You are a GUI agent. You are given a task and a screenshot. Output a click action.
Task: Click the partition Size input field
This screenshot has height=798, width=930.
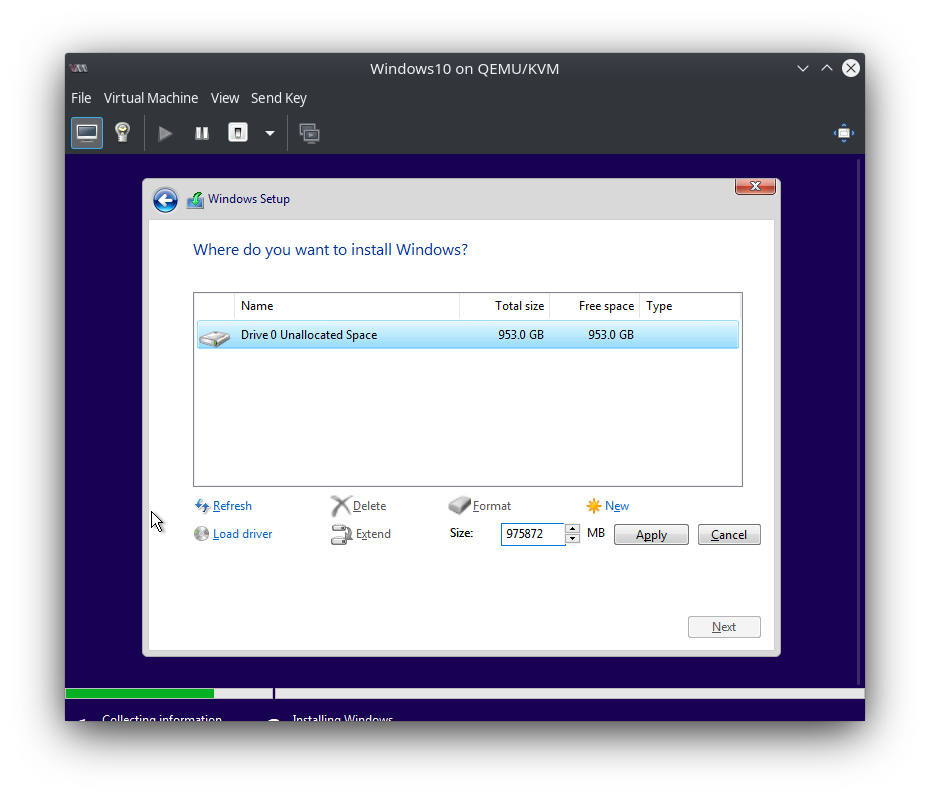tap(533, 534)
